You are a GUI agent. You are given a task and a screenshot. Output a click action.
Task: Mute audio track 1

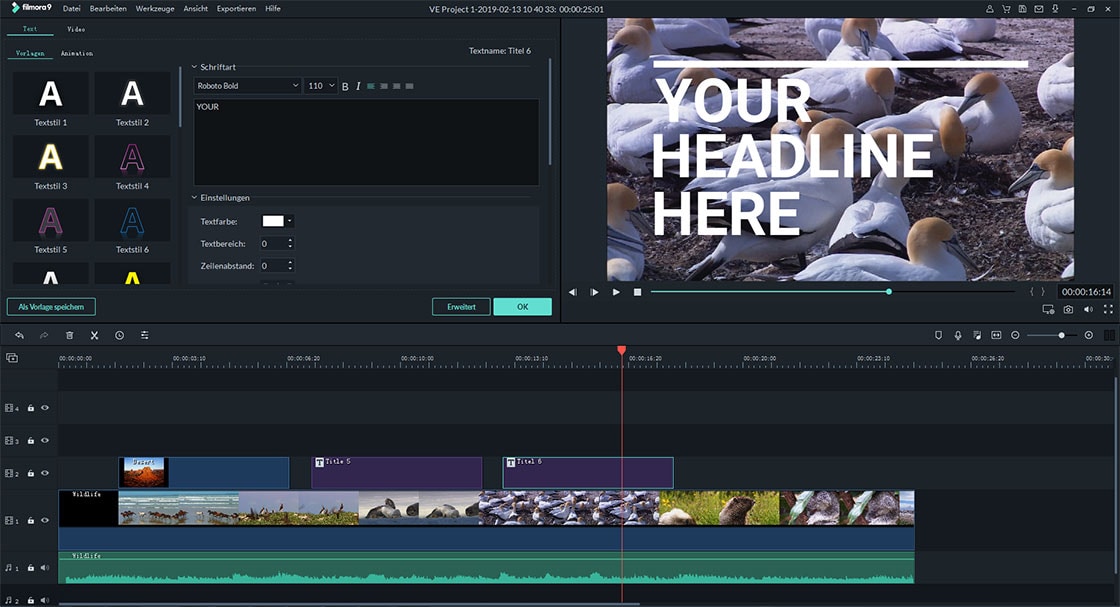[x=45, y=568]
